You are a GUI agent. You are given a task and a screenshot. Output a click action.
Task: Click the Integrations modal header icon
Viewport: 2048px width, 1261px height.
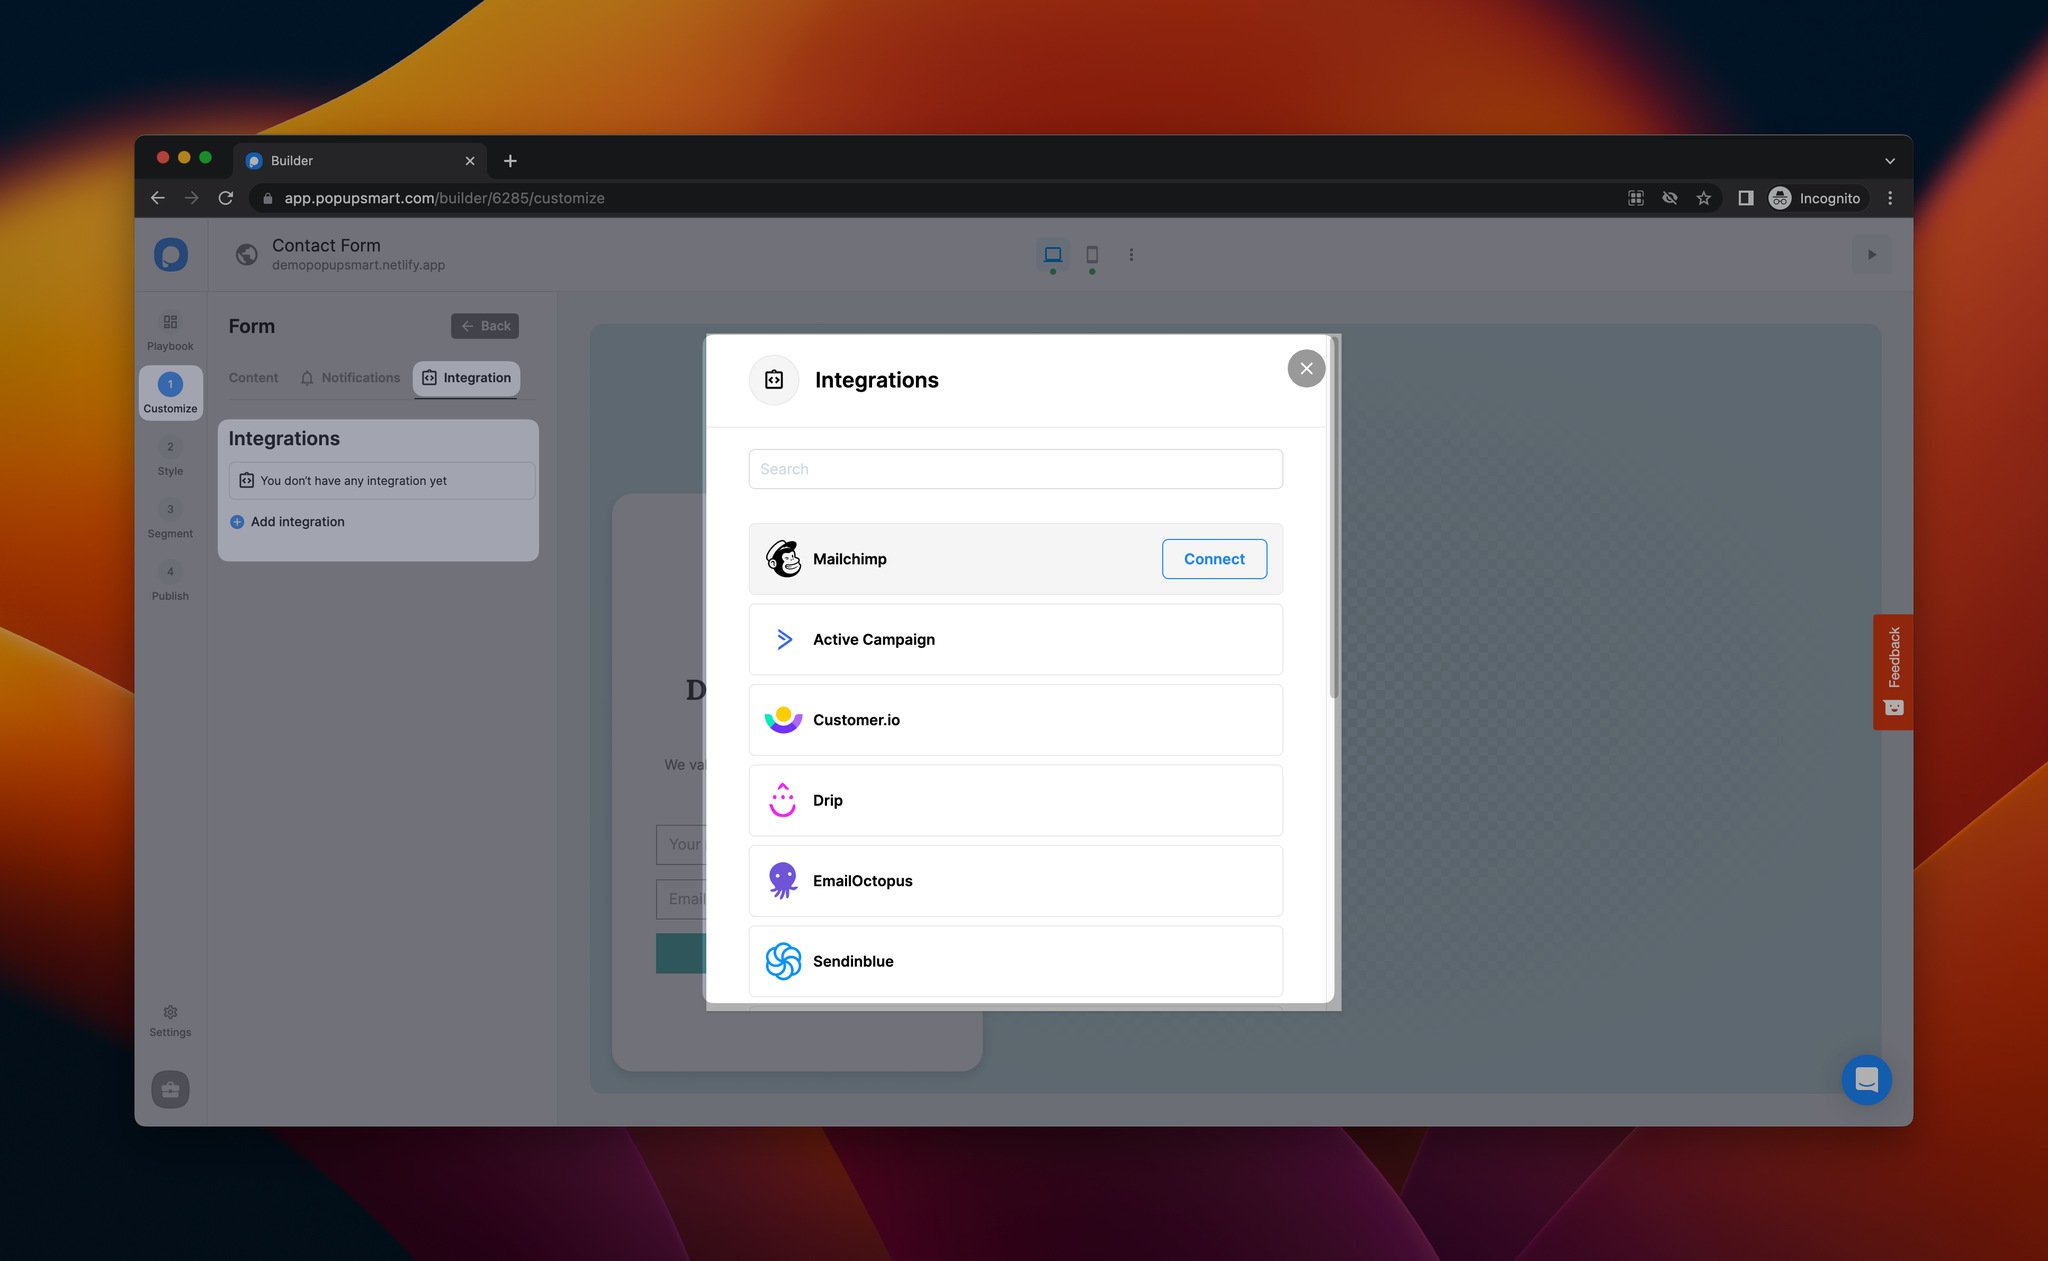(774, 380)
